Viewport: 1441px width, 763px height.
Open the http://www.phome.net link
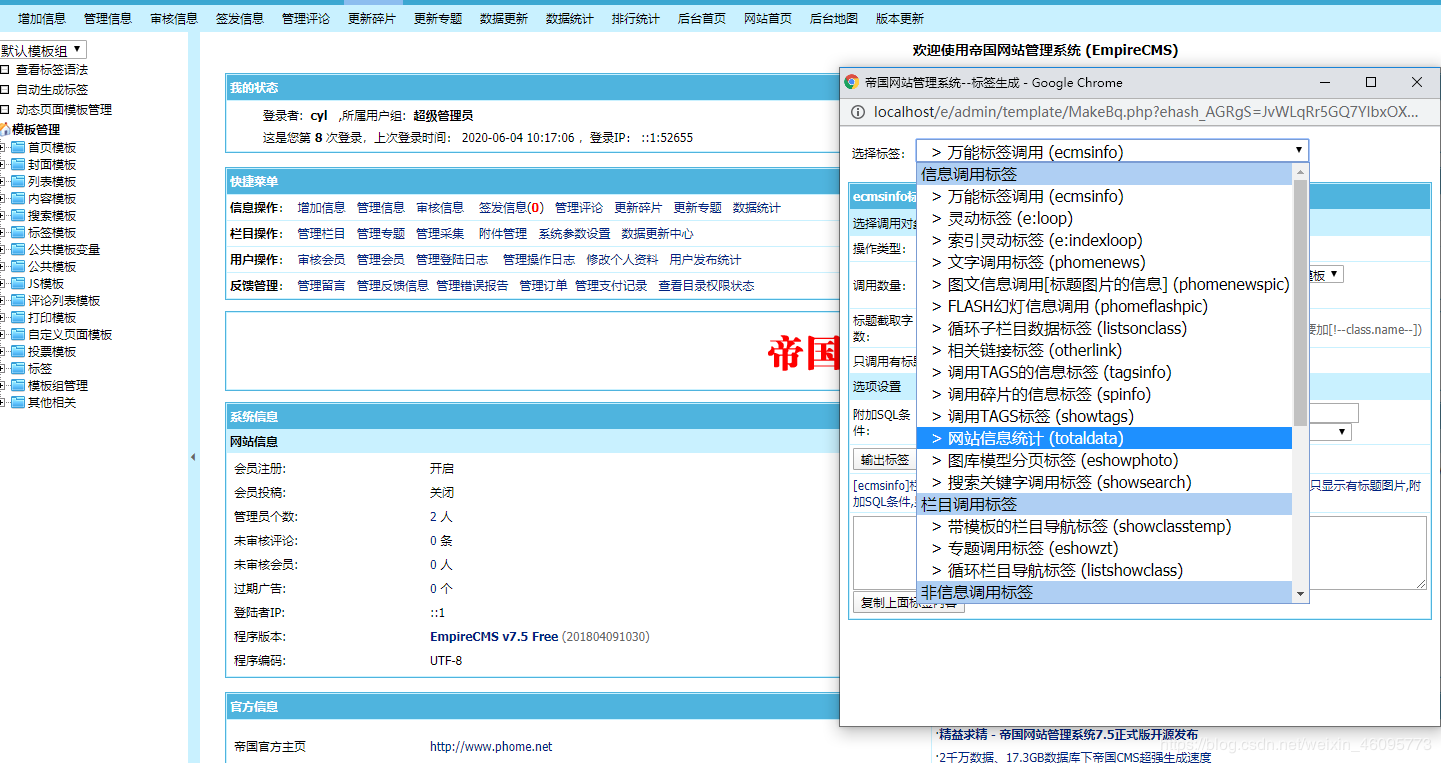coord(490,746)
